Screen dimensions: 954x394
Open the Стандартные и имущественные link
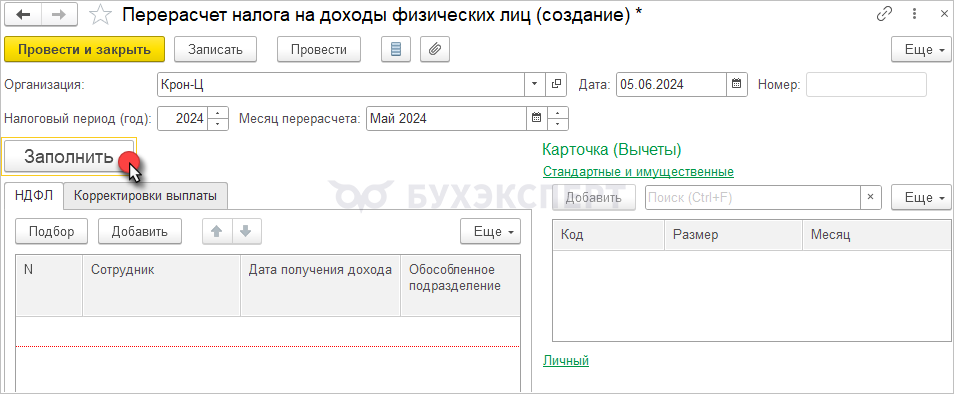638,171
